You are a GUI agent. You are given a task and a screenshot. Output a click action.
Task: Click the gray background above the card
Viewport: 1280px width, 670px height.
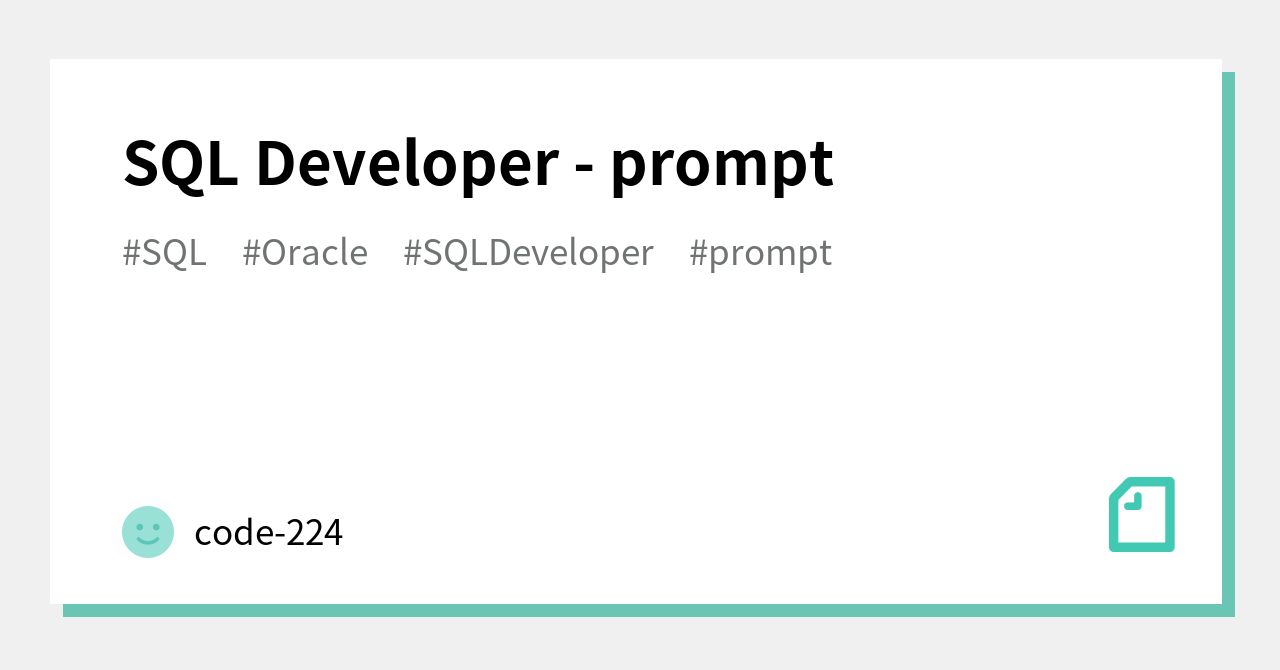pyautogui.click(x=640, y=28)
